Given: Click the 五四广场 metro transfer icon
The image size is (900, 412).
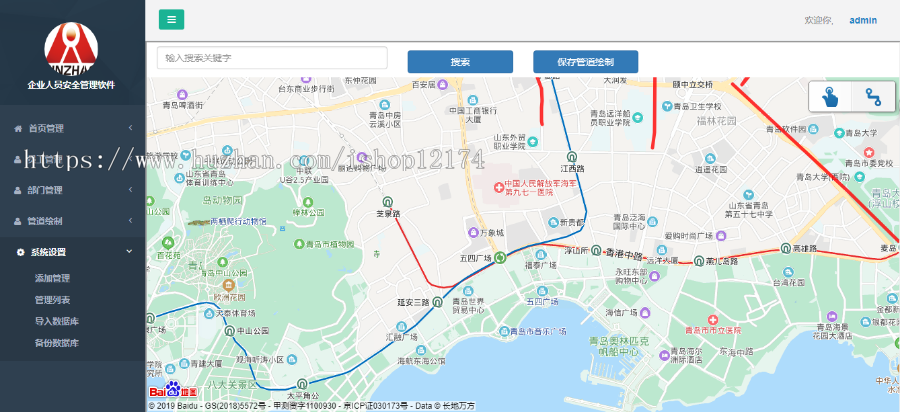Looking at the screenshot, I should 500,258.
